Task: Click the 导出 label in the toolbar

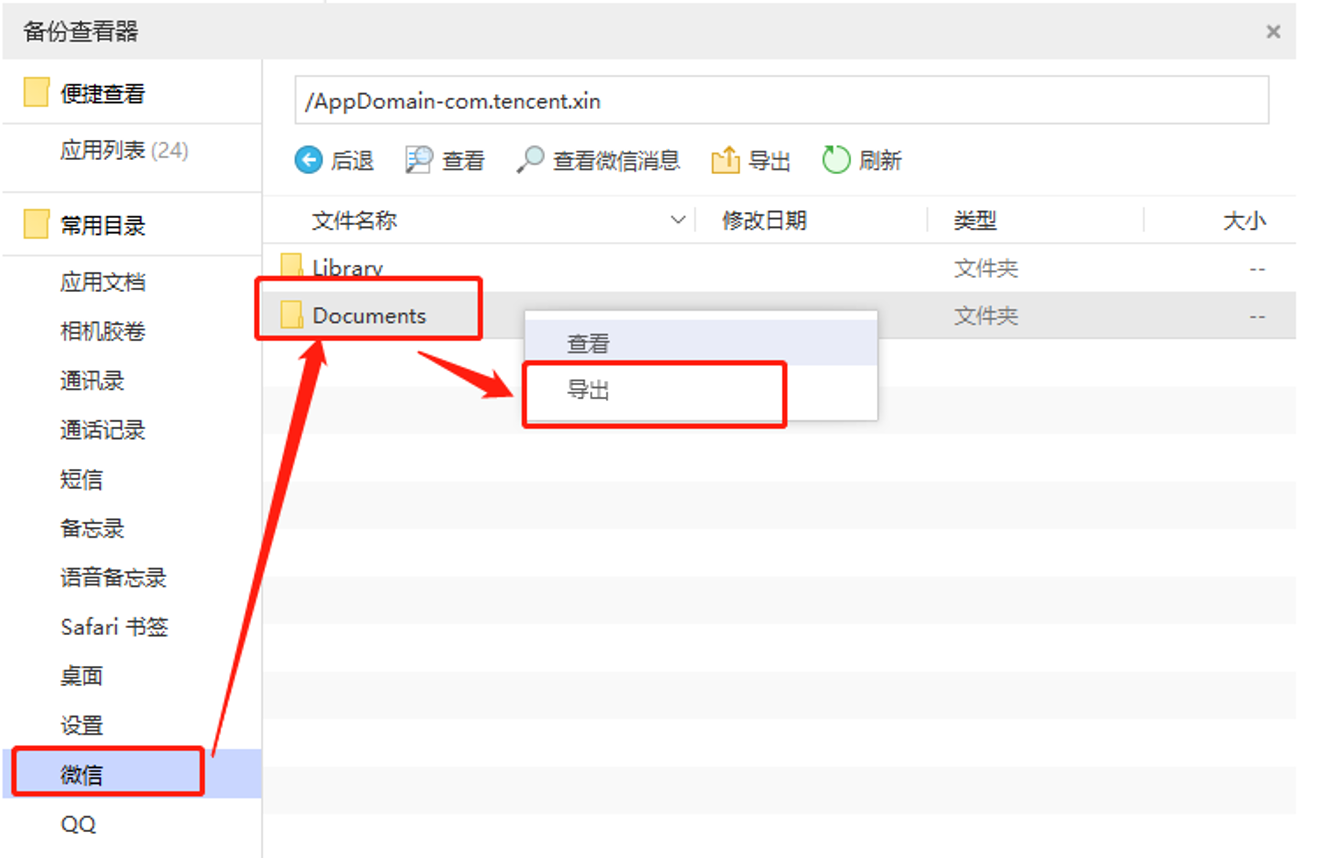Action: [x=769, y=161]
